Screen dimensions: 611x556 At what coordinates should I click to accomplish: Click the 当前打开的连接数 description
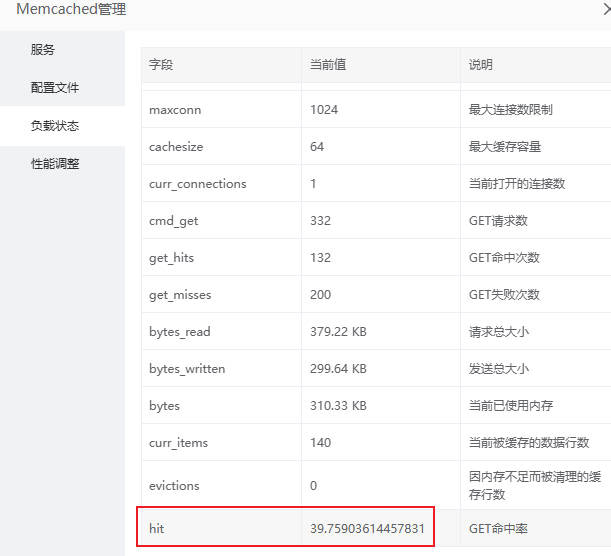517,184
